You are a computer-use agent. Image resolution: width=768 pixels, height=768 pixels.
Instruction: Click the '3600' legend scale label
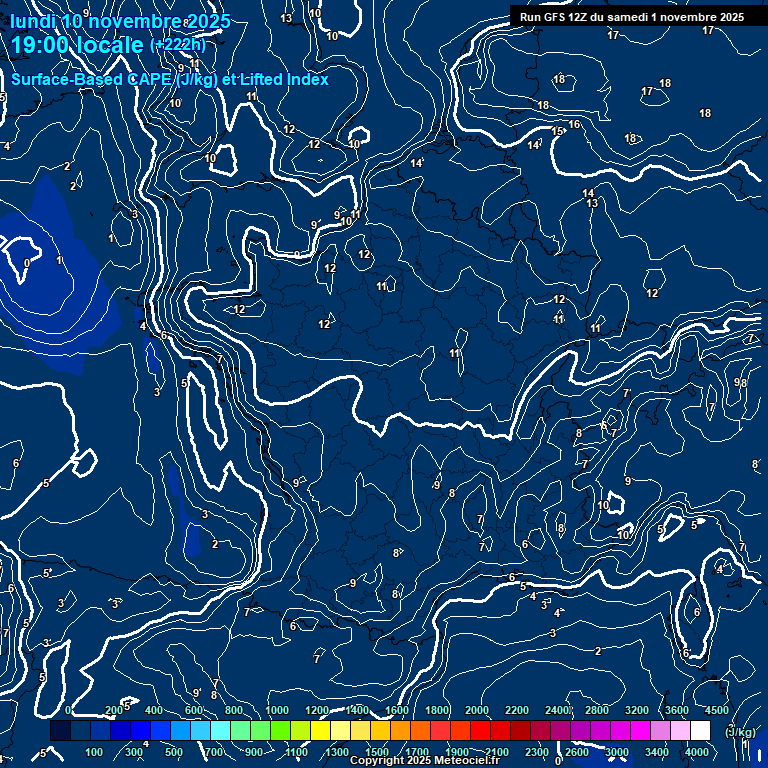[677, 710]
